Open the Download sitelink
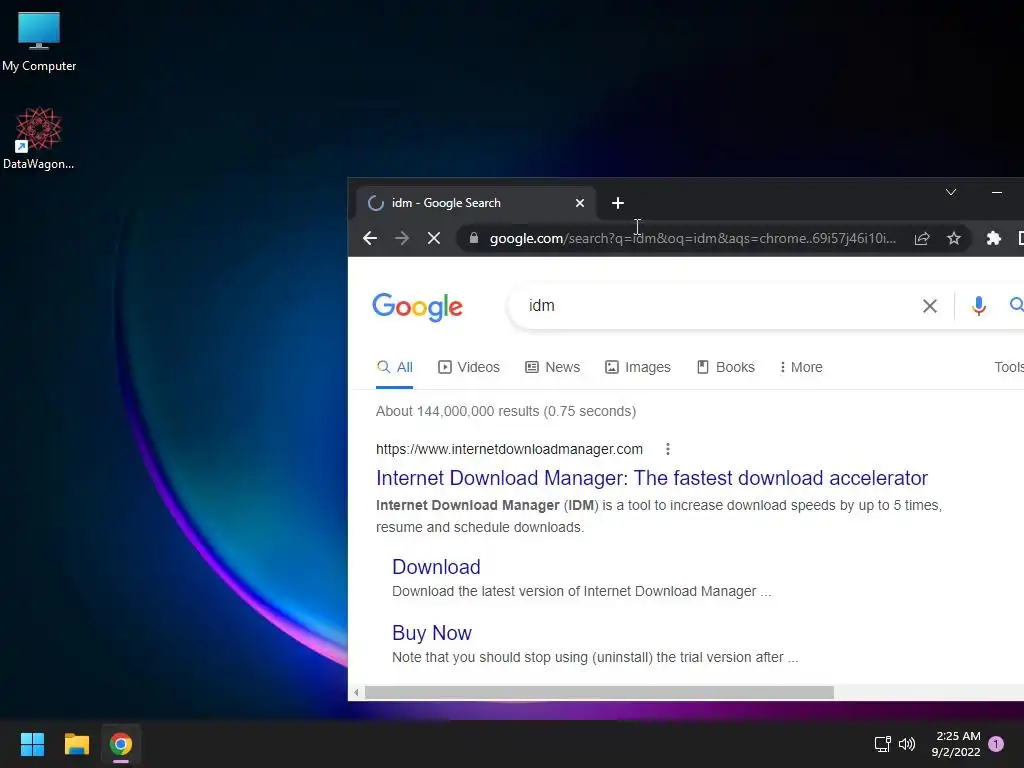The width and height of the screenshot is (1024, 768). (x=436, y=567)
